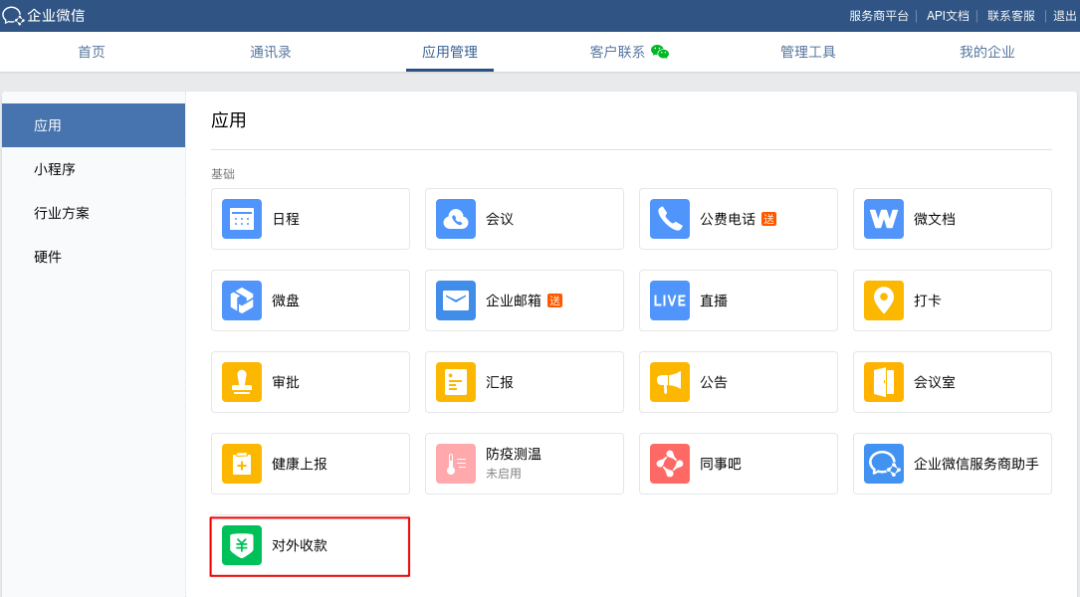Click 退出 to log out

point(1065,16)
